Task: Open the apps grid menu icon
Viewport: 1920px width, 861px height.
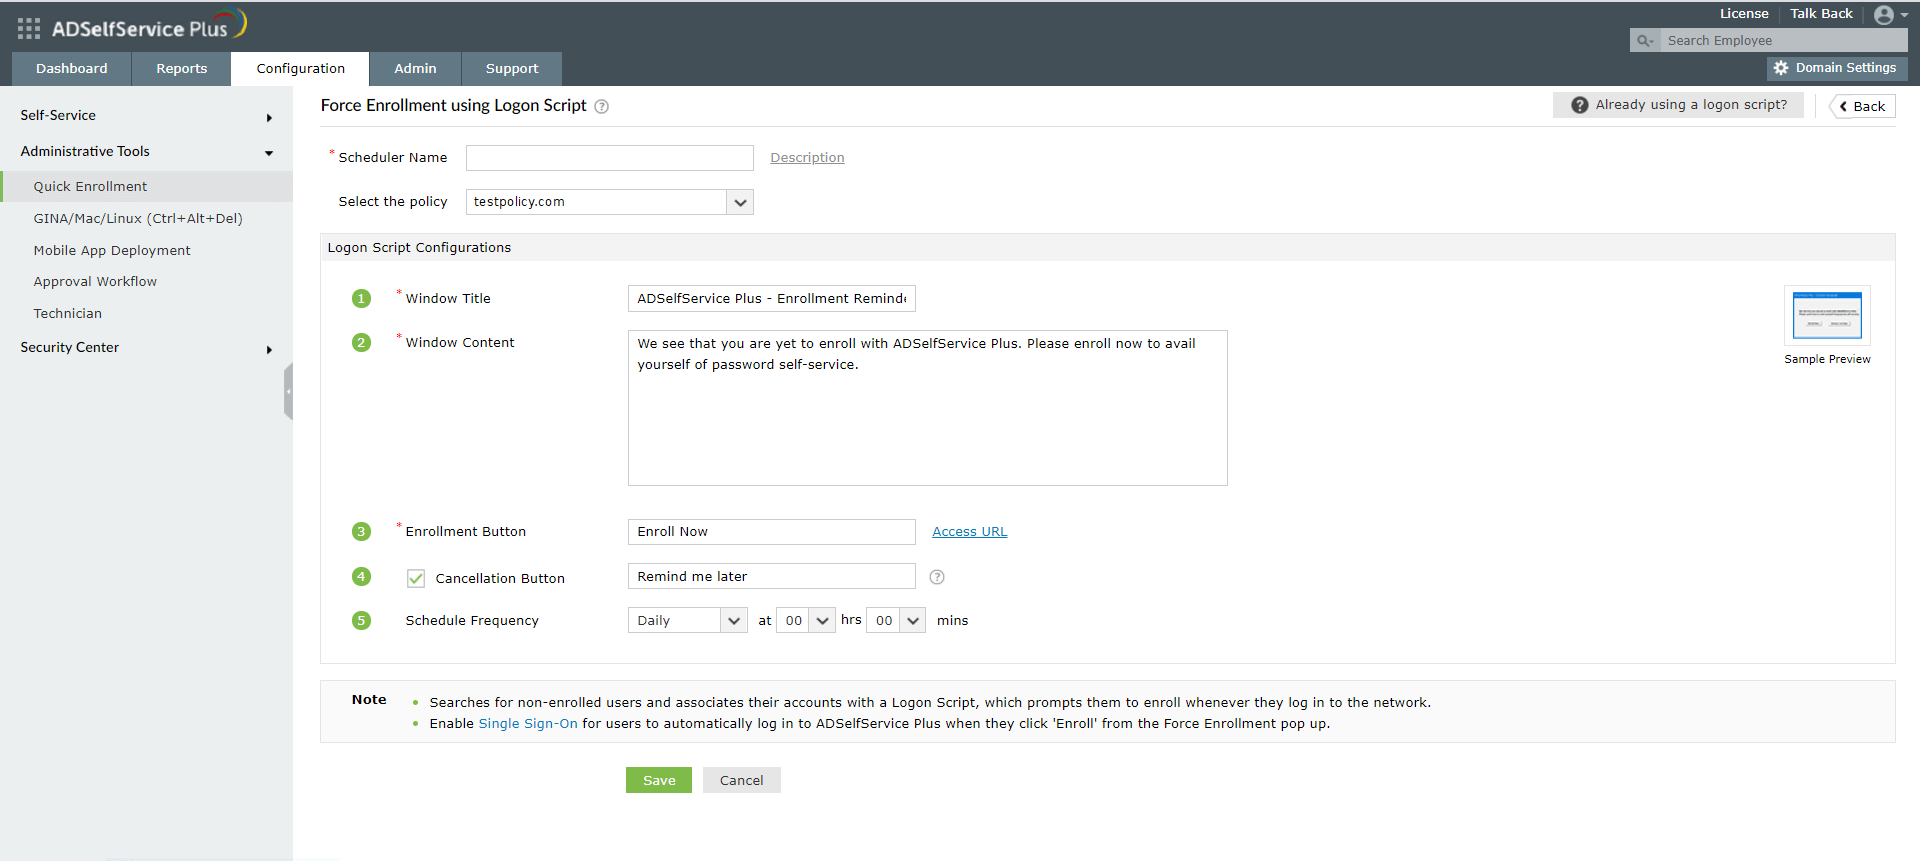Action: pyautogui.click(x=29, y=28)
